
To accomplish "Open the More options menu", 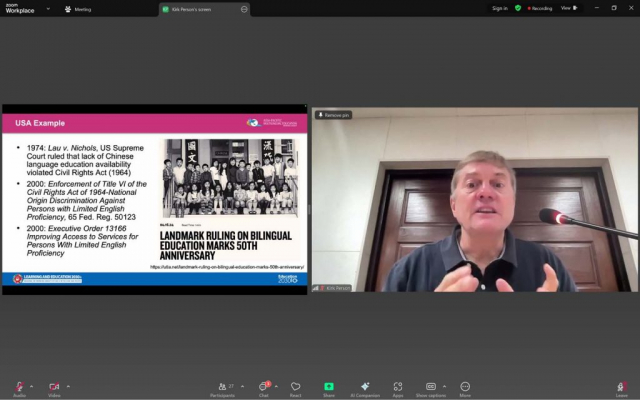I will [x=465, y=387].
